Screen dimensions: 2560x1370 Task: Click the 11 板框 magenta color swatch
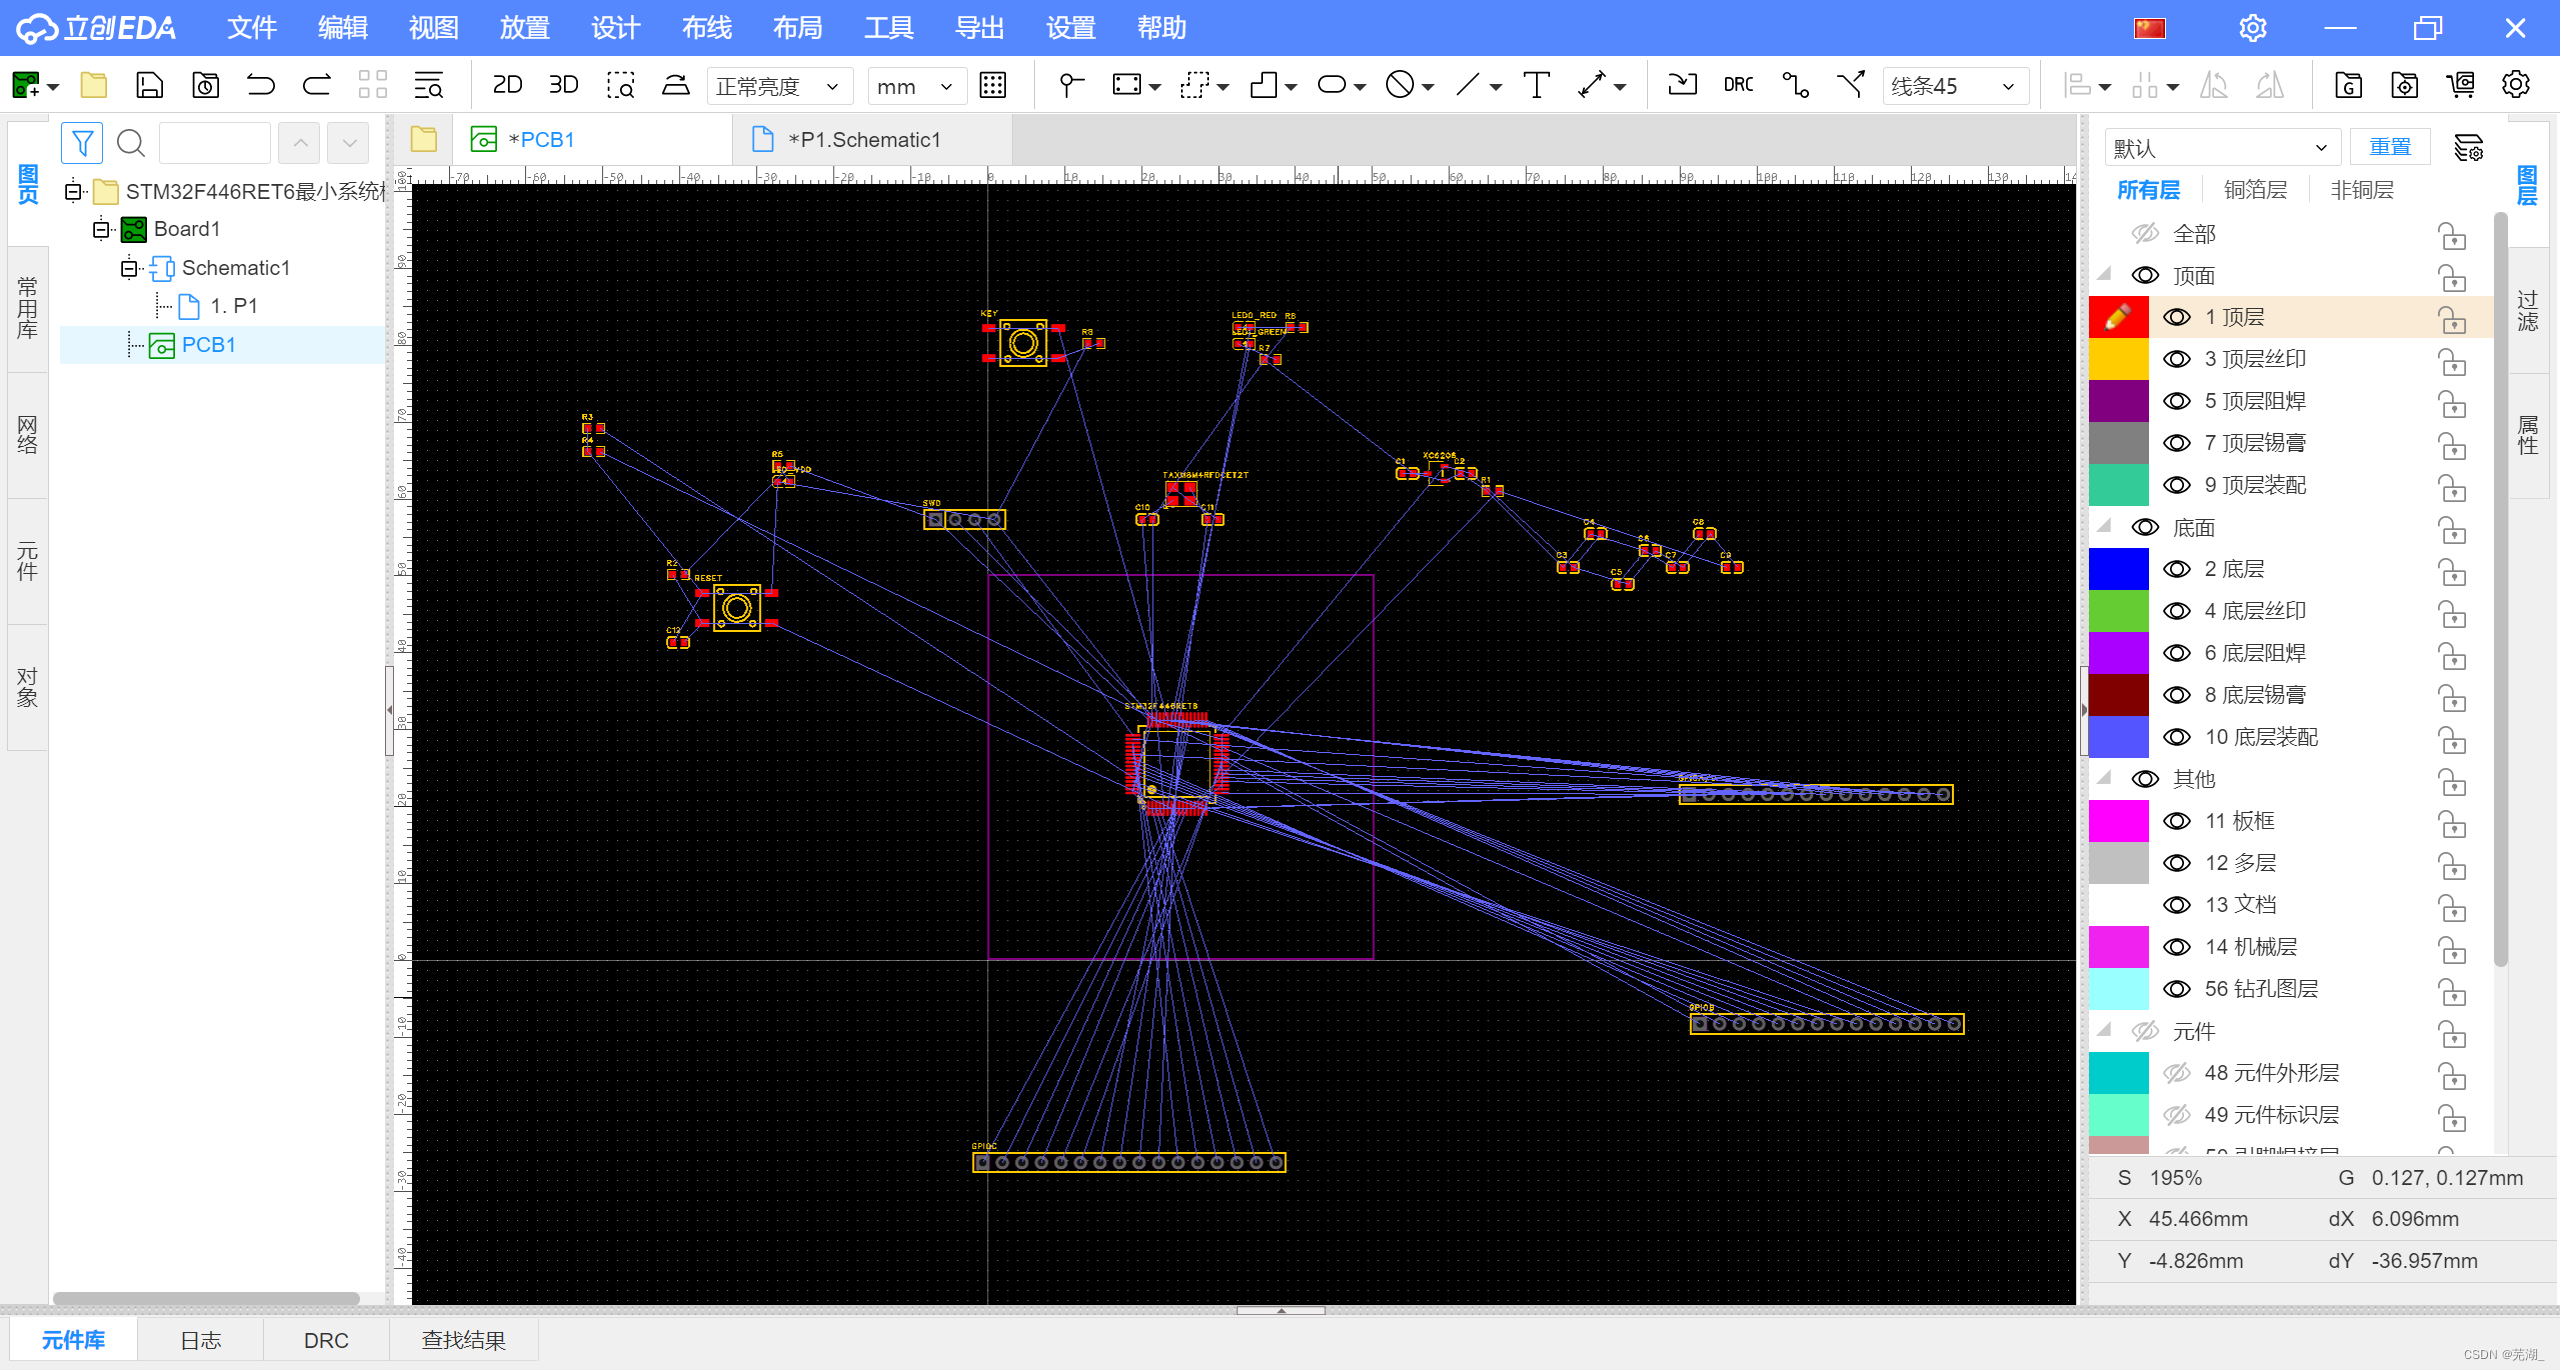pyautogui.click(x=2118, y=821)
